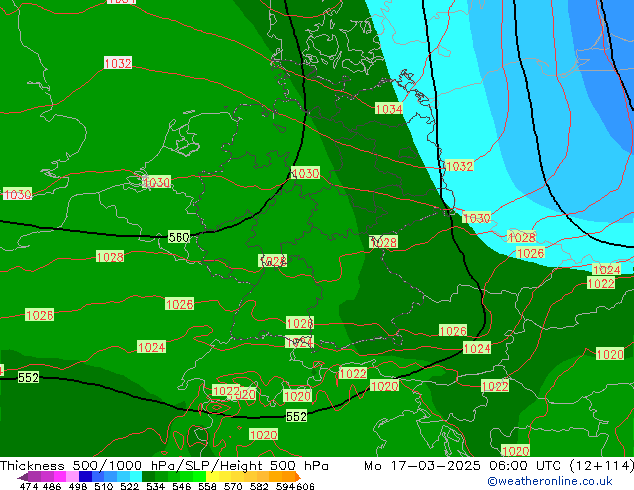Click the legend value 606
Image resolution: width=634 pixels, height=490 pixels.
[304, 486]
